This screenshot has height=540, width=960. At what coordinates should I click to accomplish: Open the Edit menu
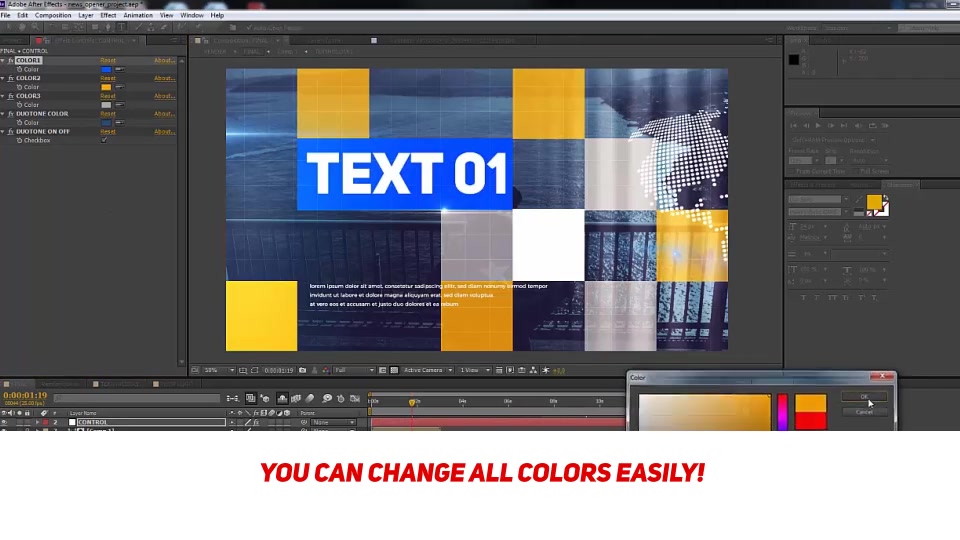[x=23, y=15]
